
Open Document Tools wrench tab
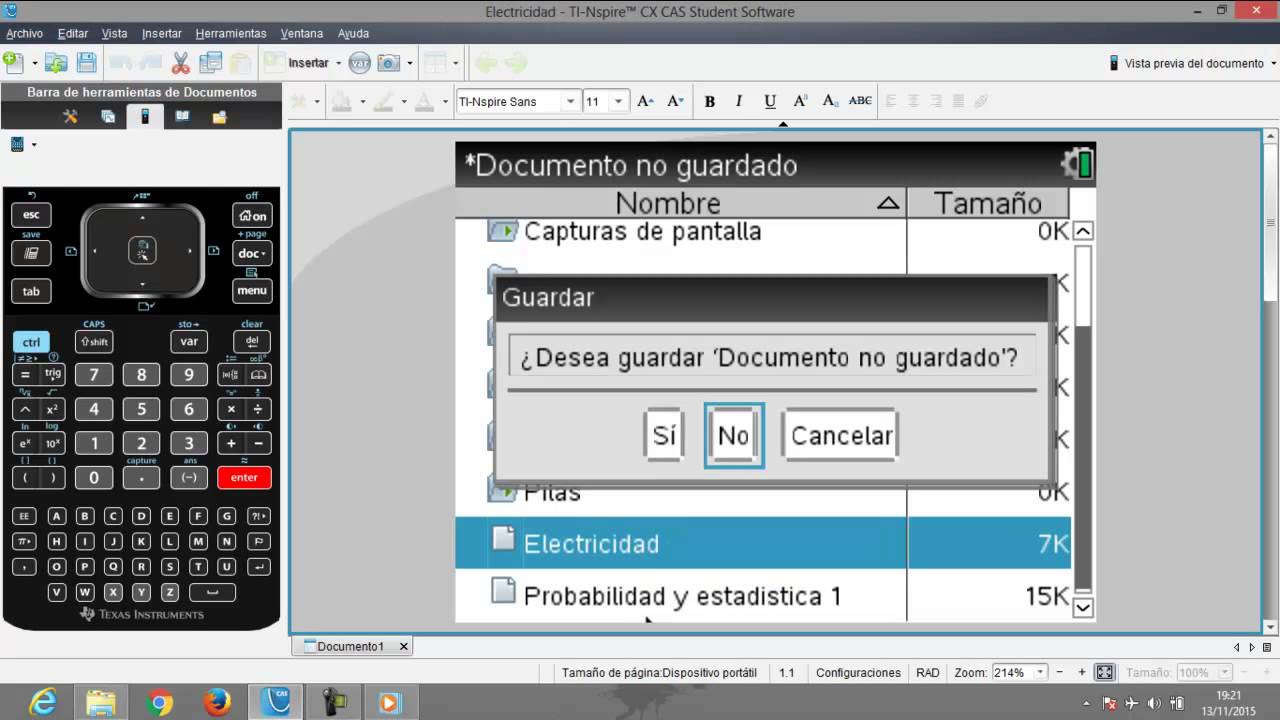(x=70, y=117)
